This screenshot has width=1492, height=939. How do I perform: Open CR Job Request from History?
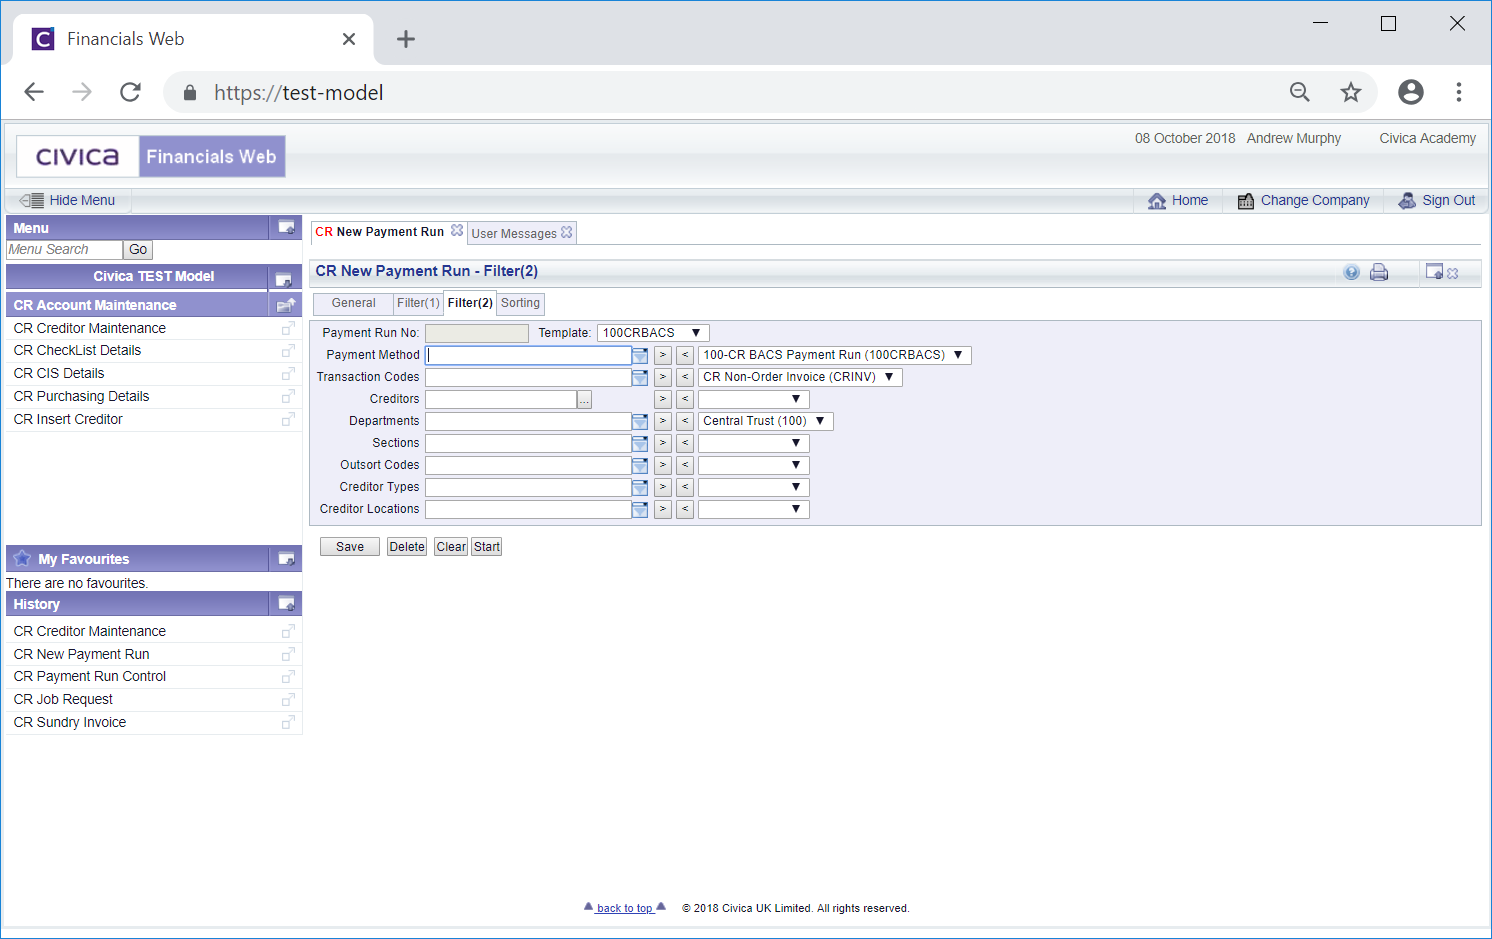coord(63,699)
